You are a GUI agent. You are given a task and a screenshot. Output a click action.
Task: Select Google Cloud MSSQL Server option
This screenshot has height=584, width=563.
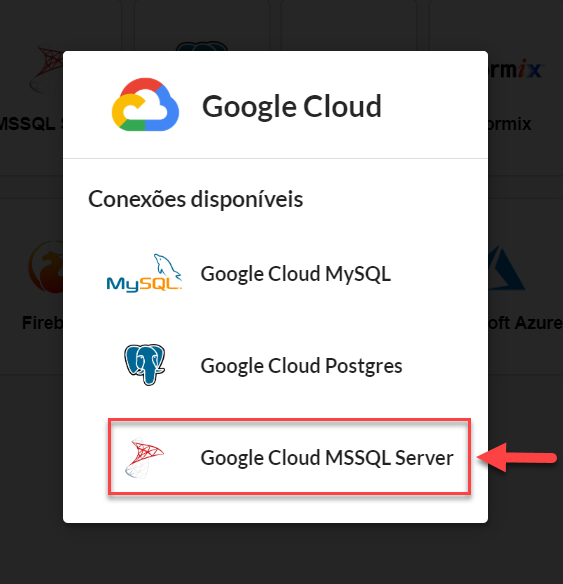pyautogui.click(x=289, y=457)
